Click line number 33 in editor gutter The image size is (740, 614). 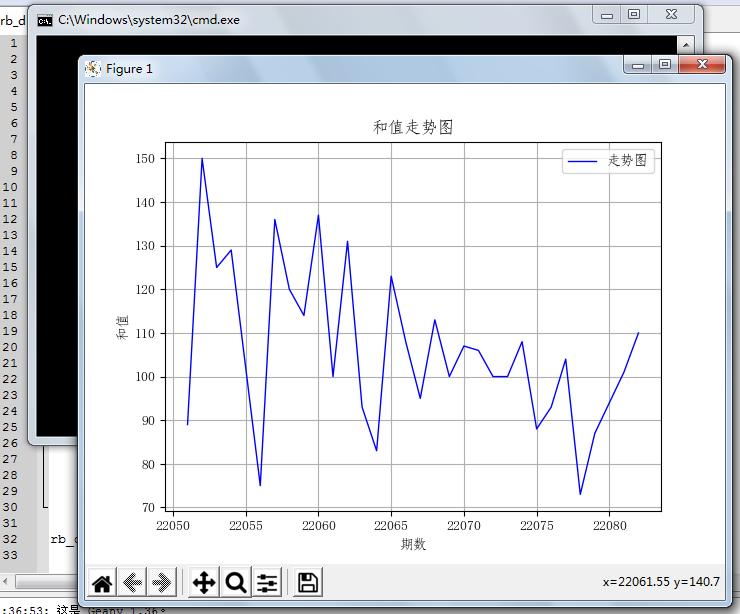coord(10,555)
